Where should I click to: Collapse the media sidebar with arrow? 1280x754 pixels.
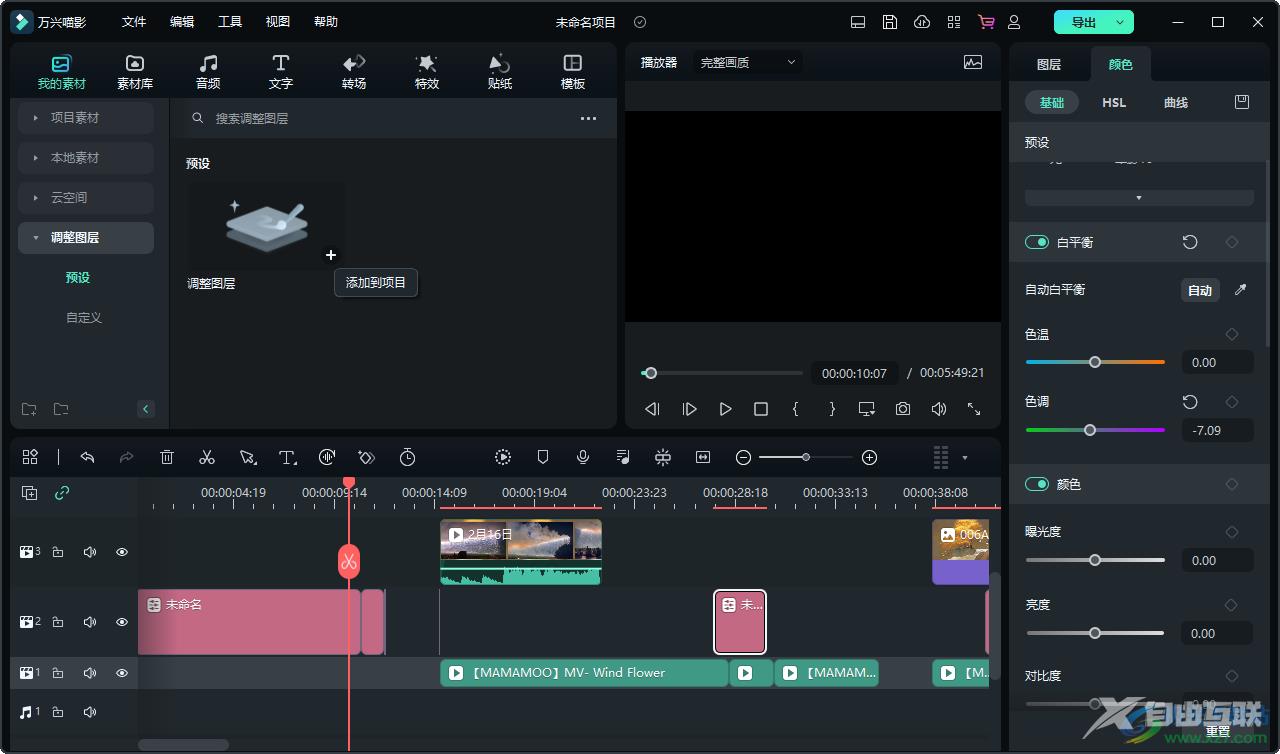[x=146, y=409]
